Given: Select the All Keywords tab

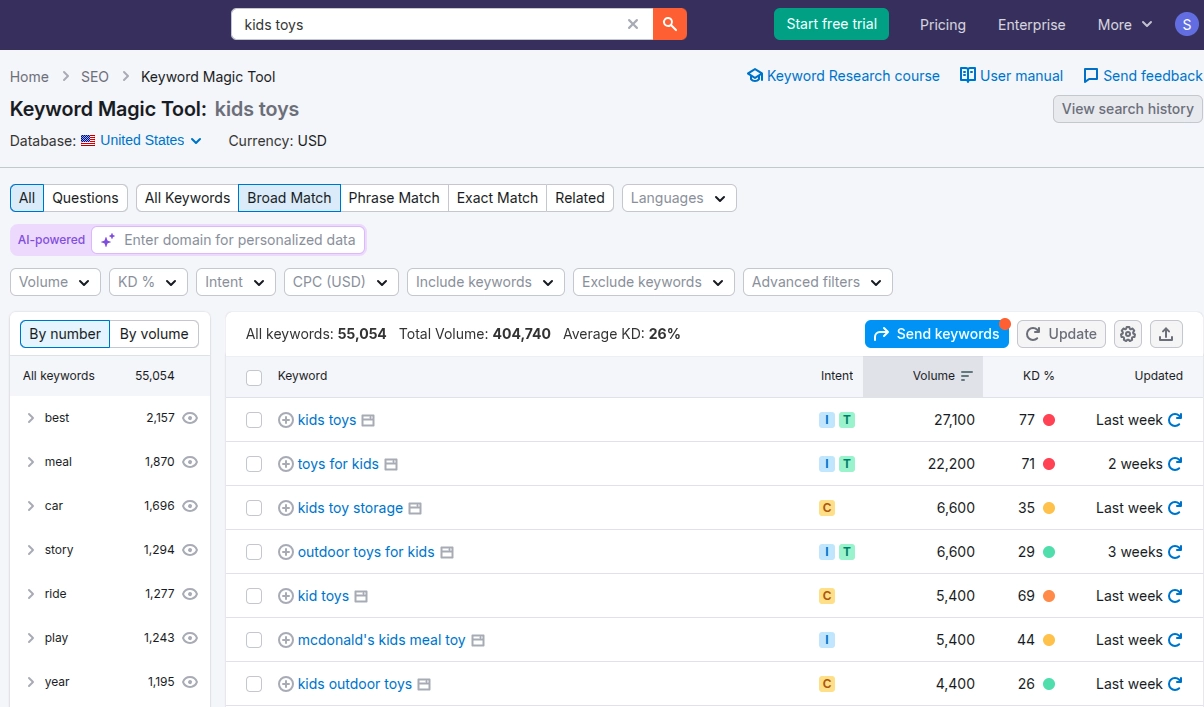Looking at the screenshot, I should coord(187,198).
